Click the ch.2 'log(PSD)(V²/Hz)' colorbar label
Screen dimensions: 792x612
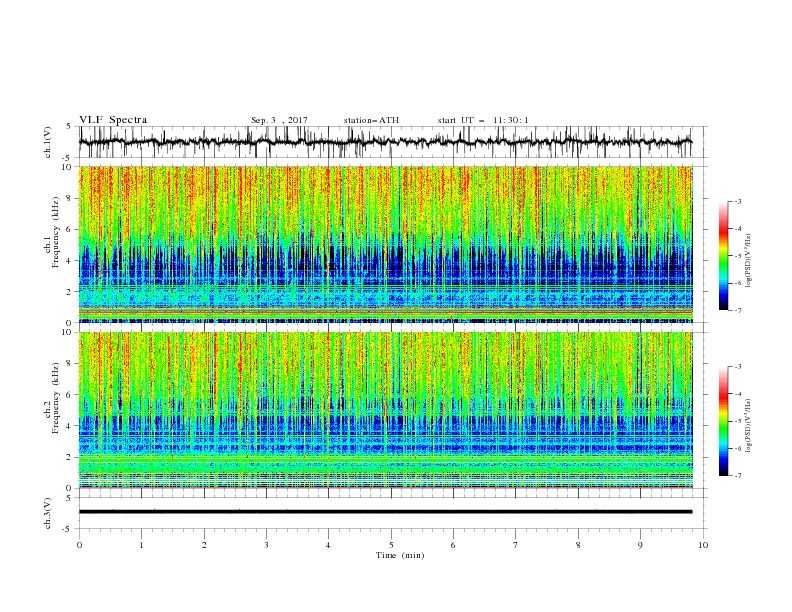748,426
